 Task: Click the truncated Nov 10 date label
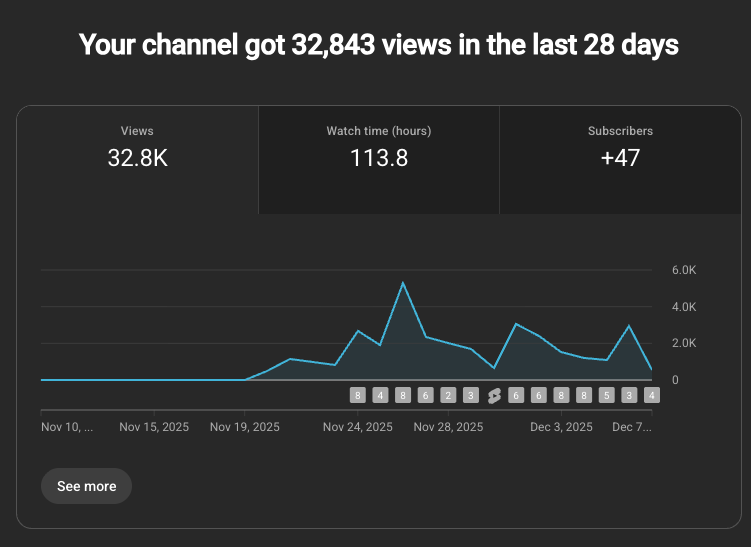click(x=67, y=427)
